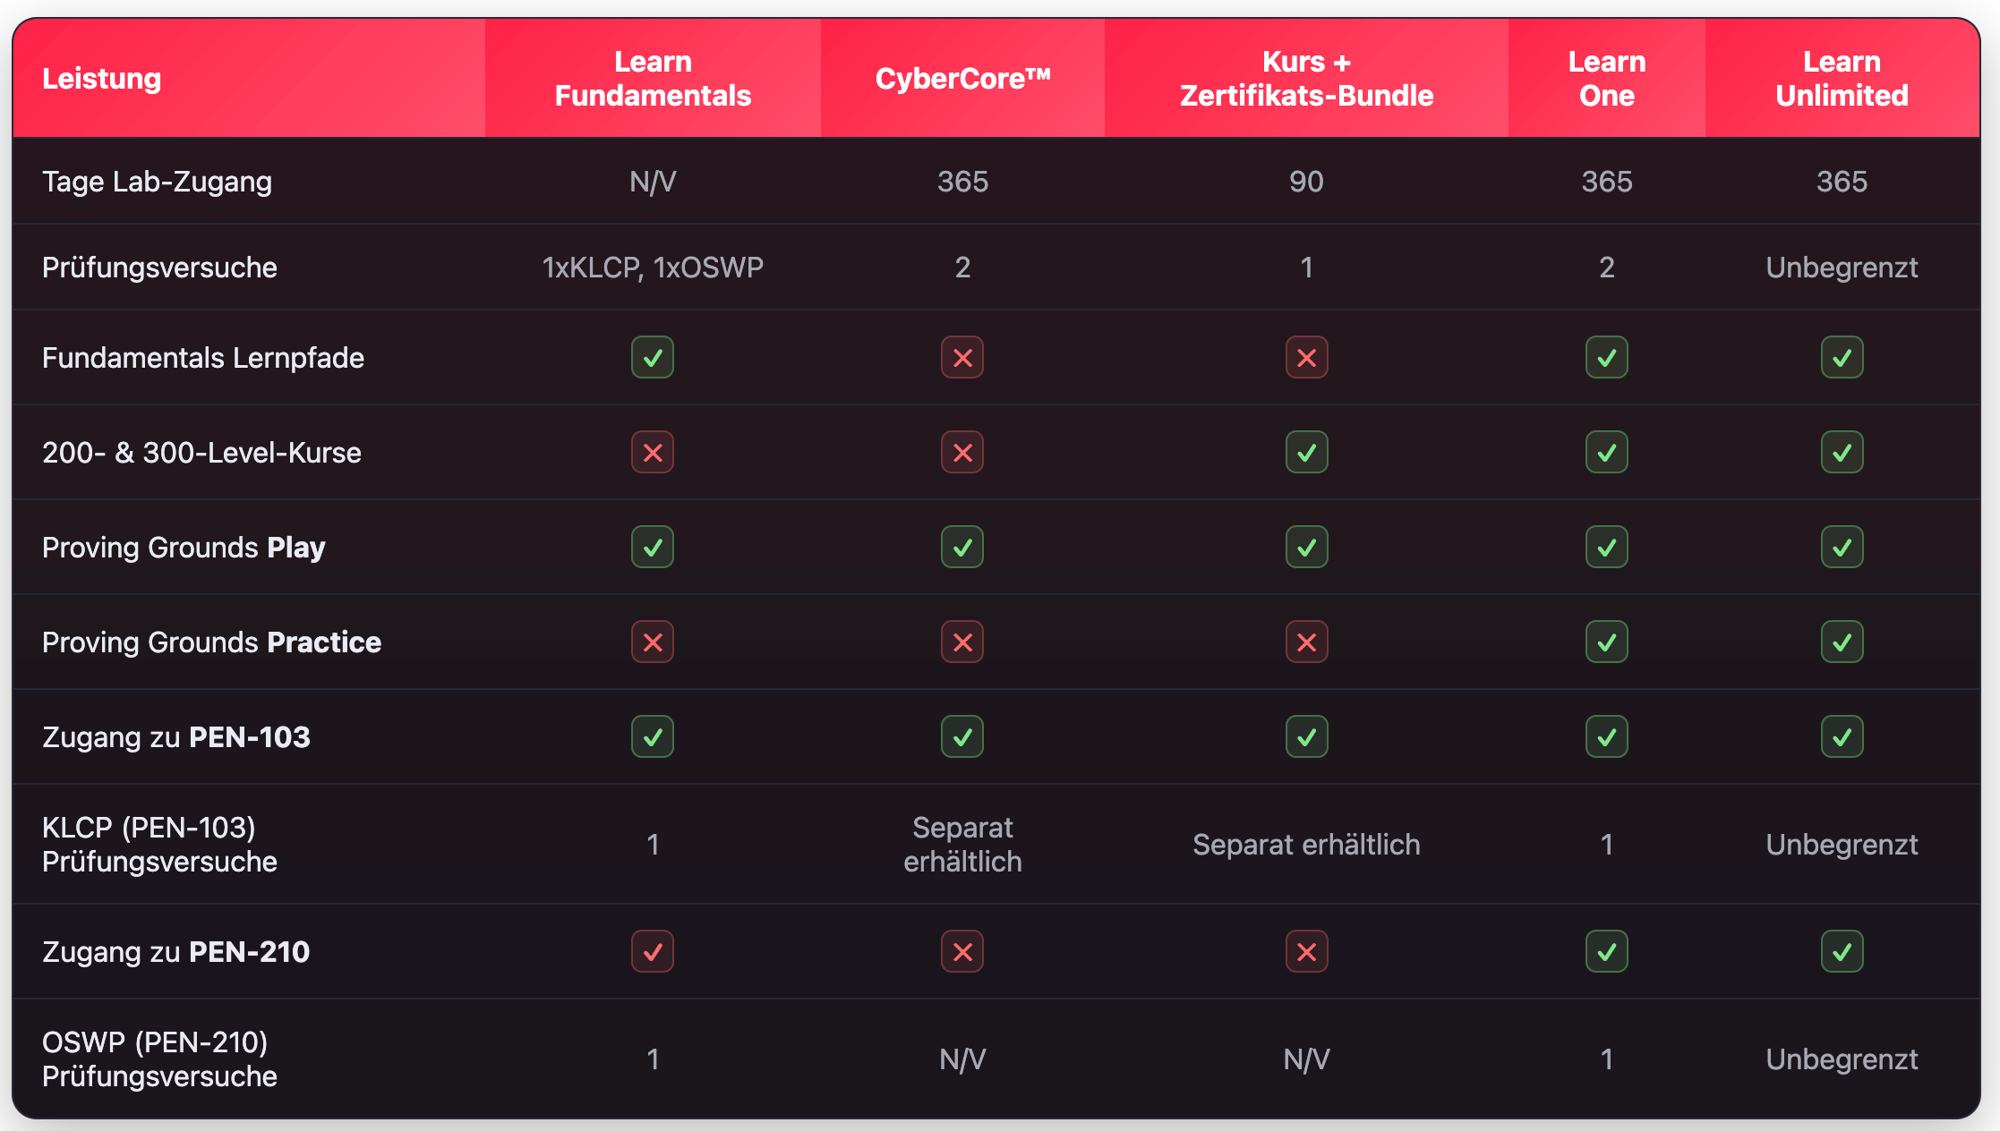Select the CyberCore™ column header

(962, 78)
